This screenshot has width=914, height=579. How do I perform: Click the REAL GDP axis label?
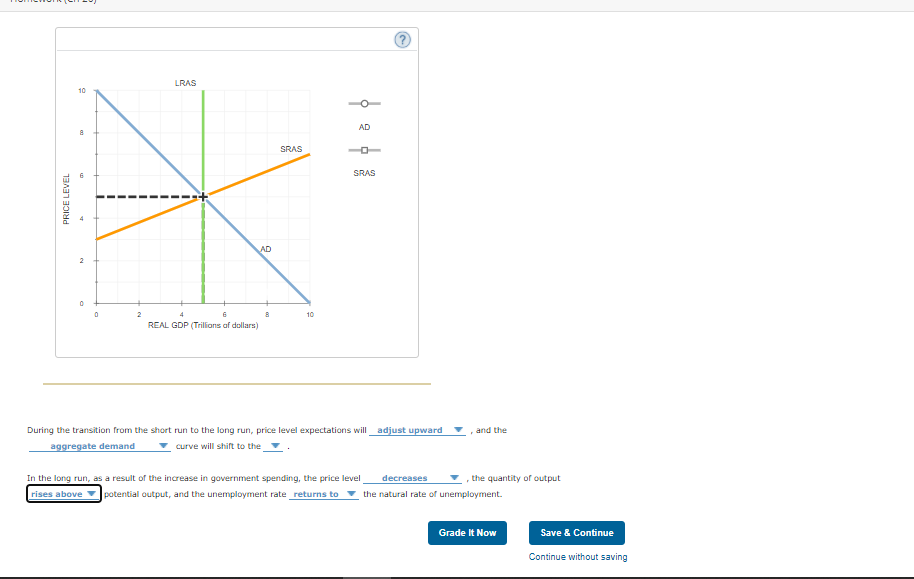(204, 325)
